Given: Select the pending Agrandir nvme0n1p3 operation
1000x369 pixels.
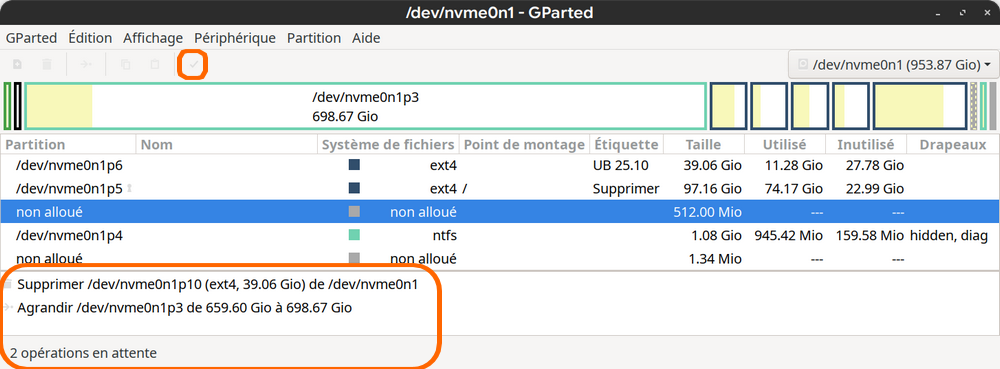Looking at the screenshot, I should coord(185,308).
